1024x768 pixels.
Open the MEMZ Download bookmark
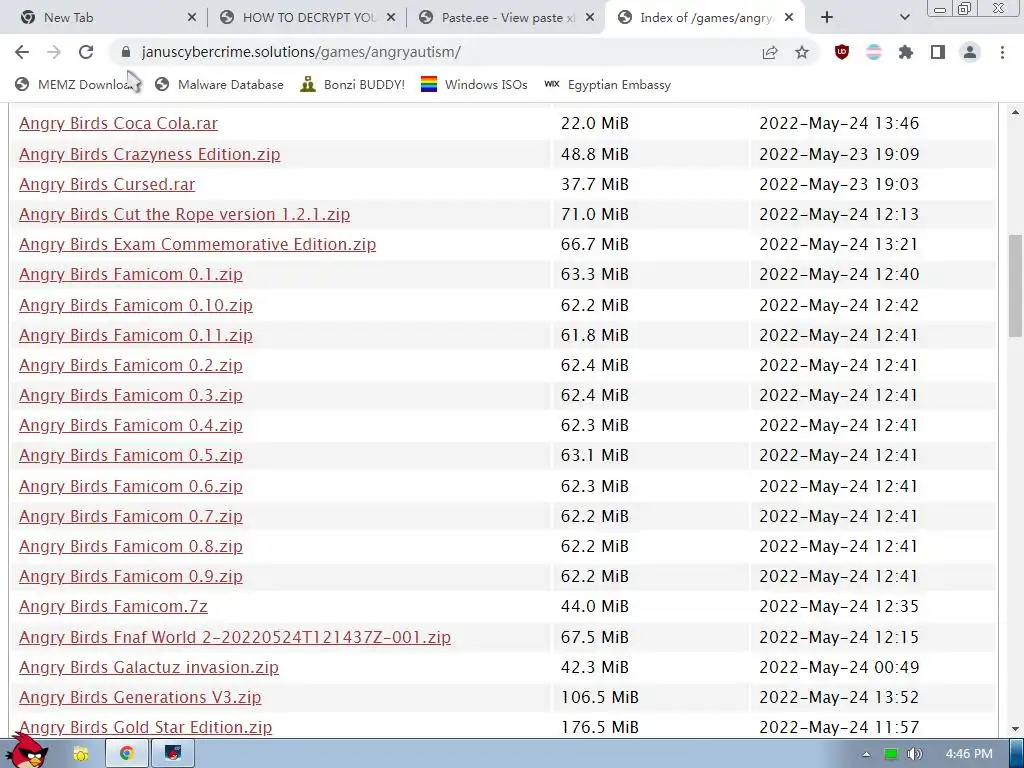pos(77,84)
